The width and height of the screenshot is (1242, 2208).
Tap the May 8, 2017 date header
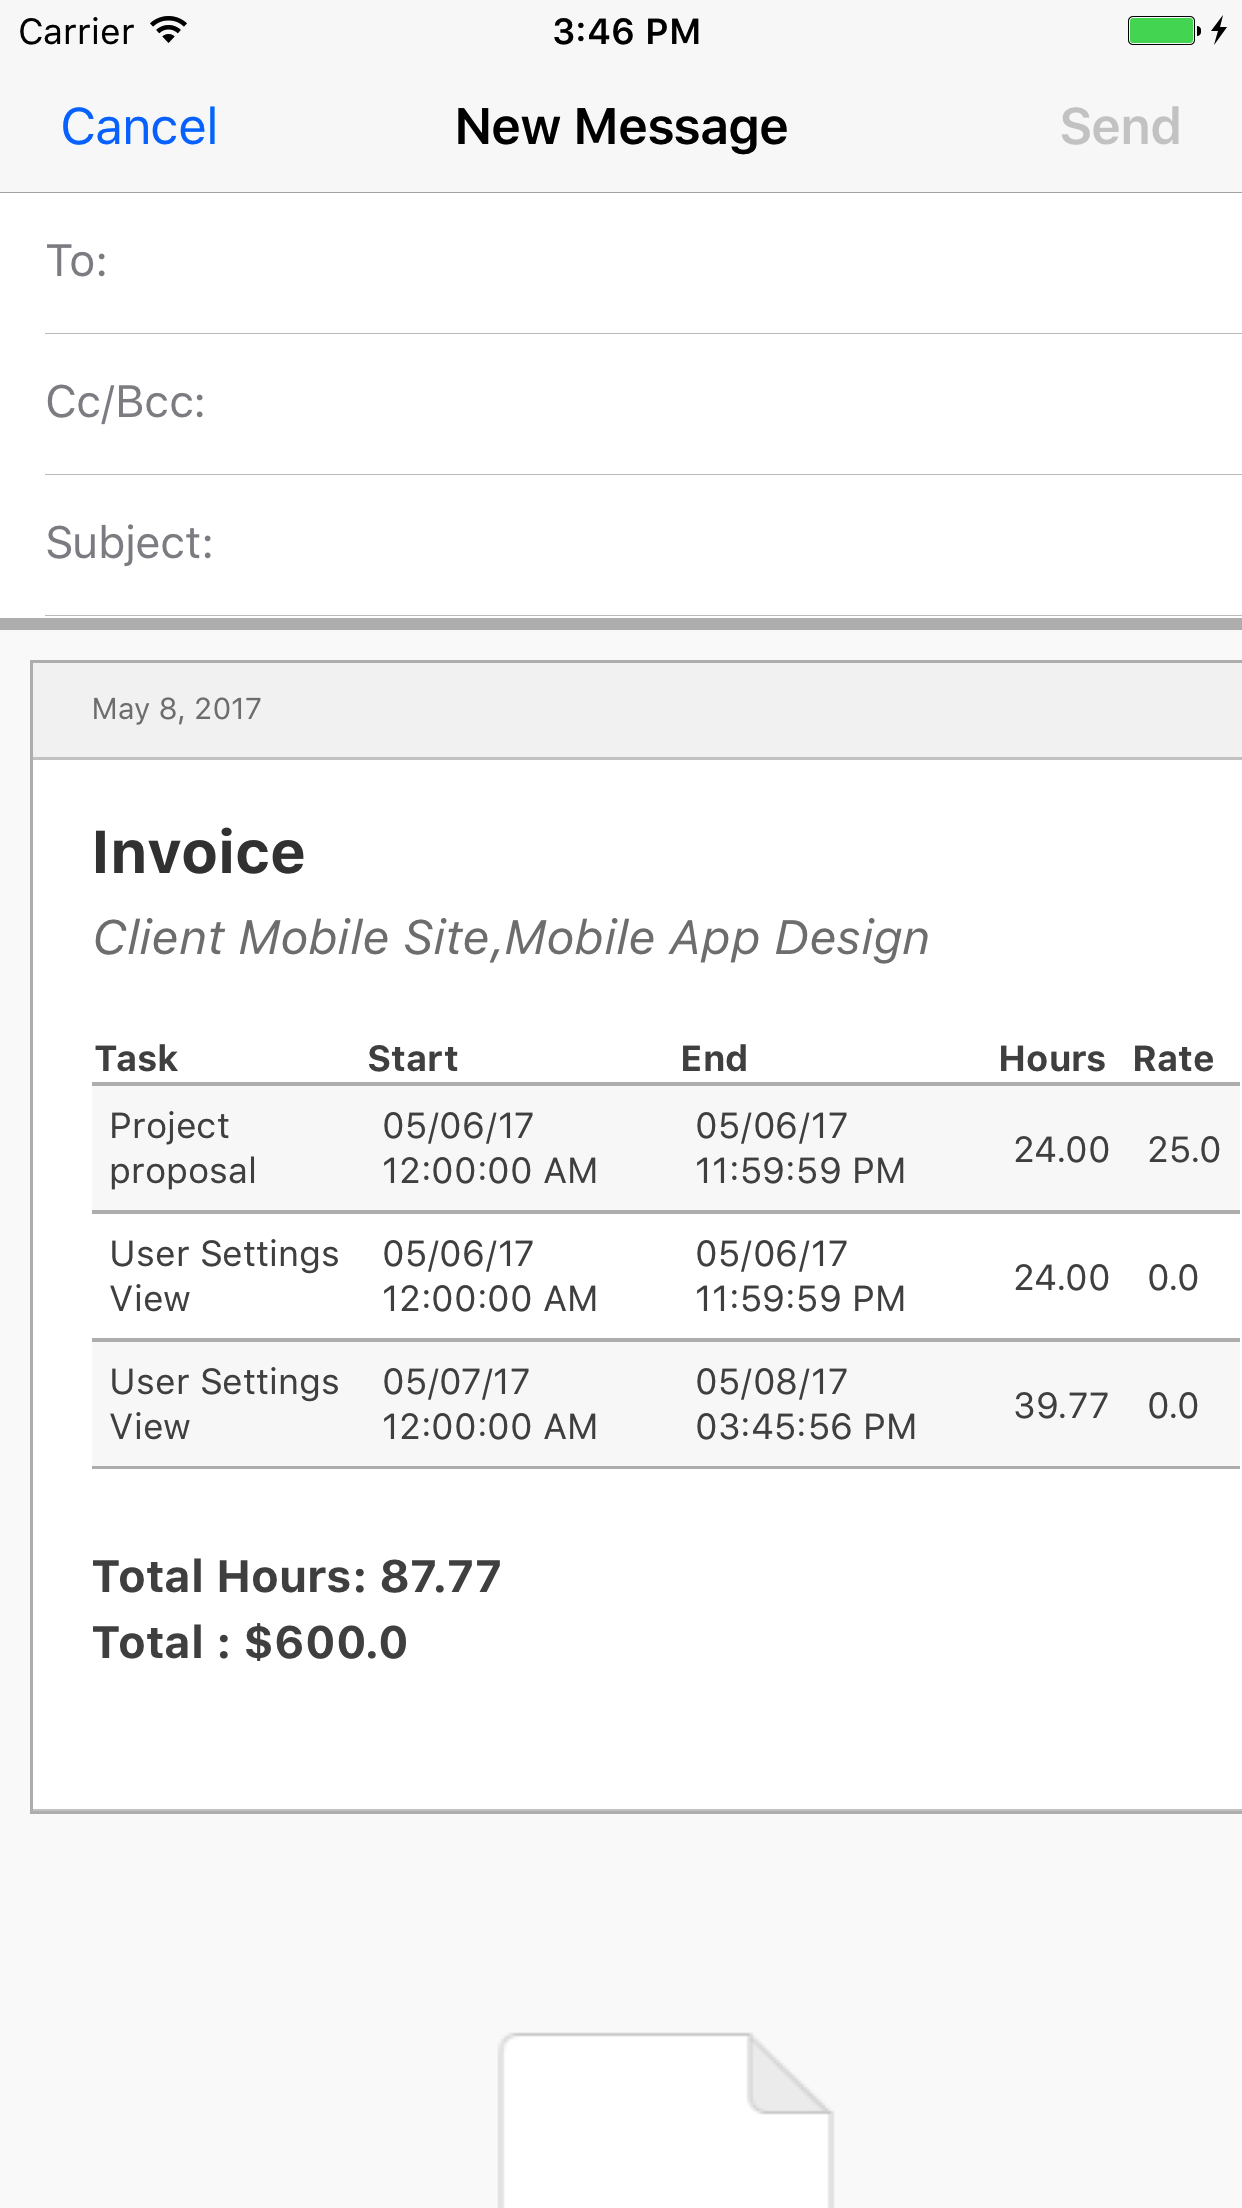177,709
